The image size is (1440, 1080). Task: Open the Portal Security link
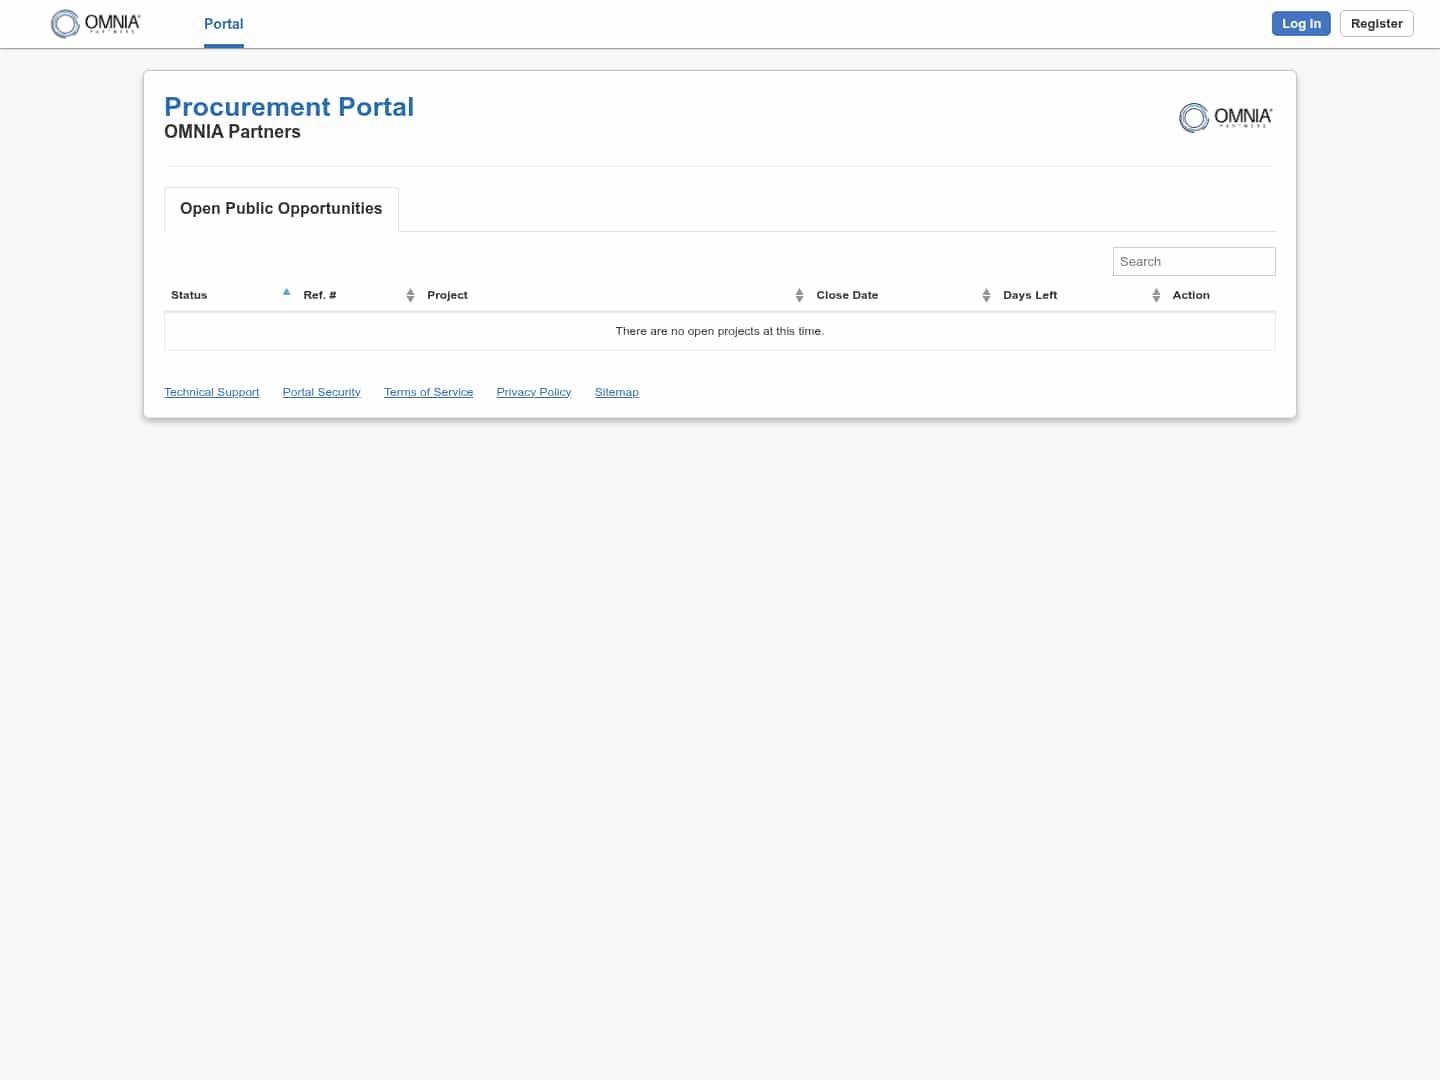(321, 392)
